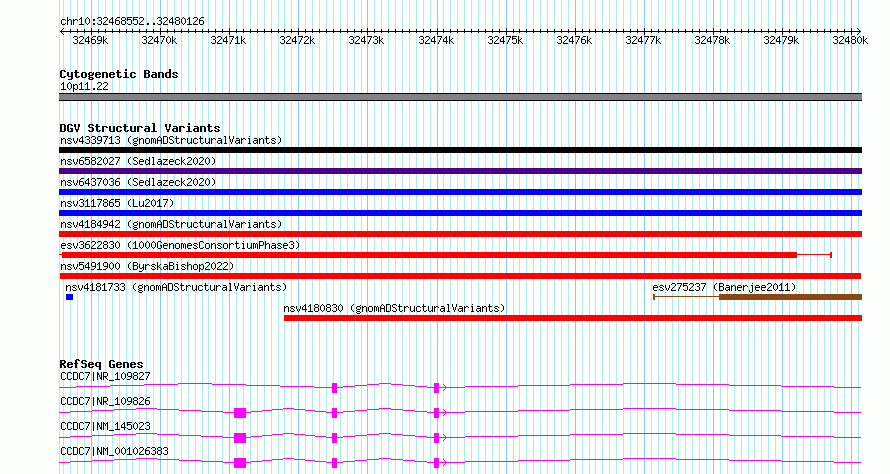This screenshot has height=474, width=890.
Task: Select the middle exon of CCDC7|NR_109826
Action: click(x=334, y=413)
